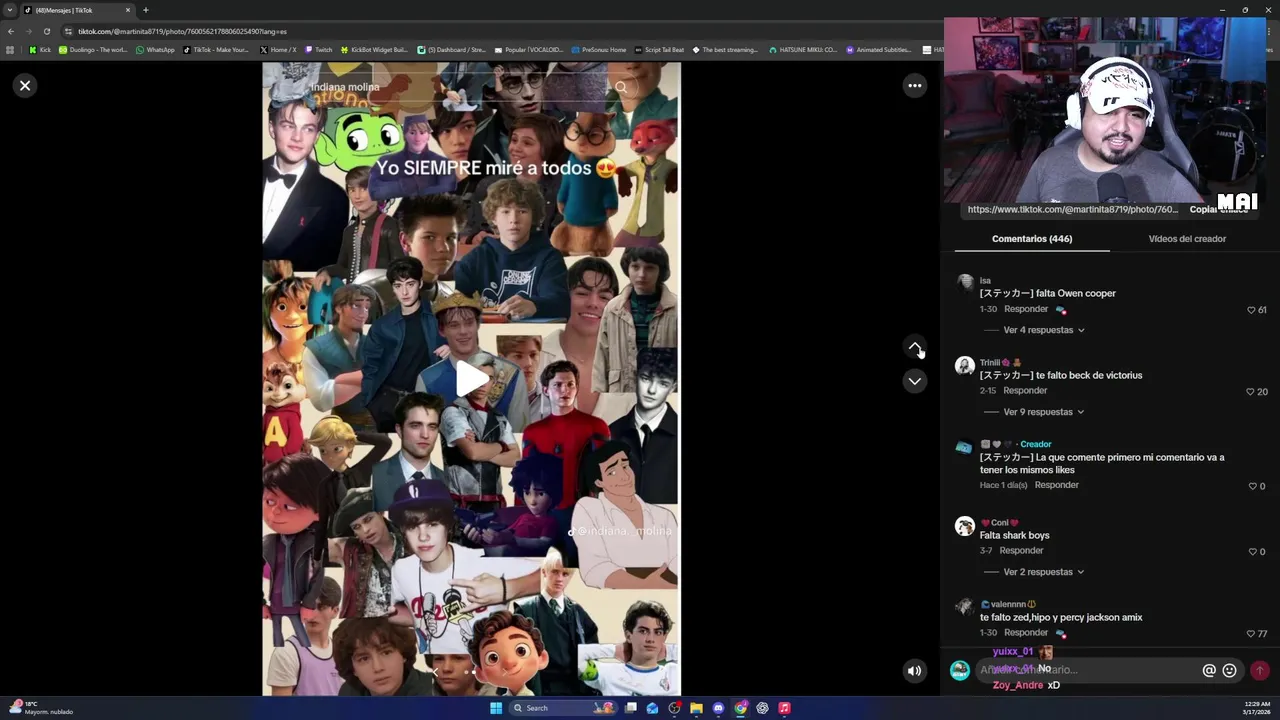This screenshot has height=720, width=1280.
Task: Open a new browser tab
Action: tap(146, 10)
